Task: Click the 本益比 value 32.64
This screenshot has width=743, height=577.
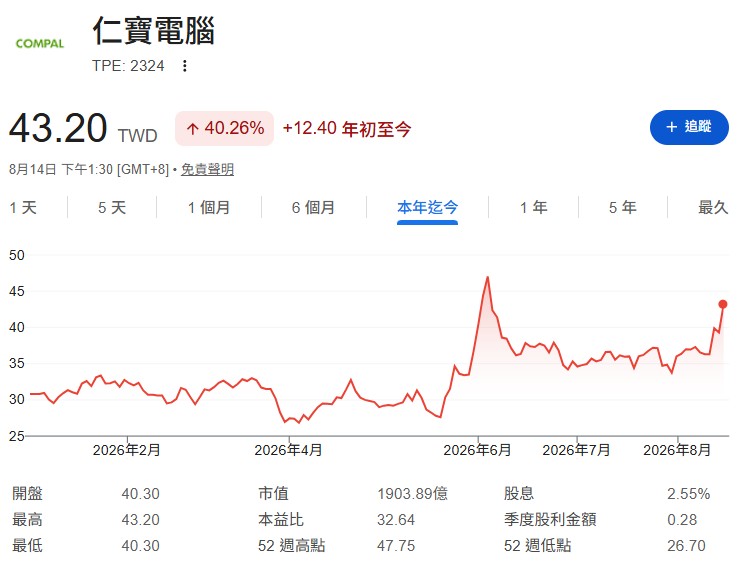Action: 396,520
